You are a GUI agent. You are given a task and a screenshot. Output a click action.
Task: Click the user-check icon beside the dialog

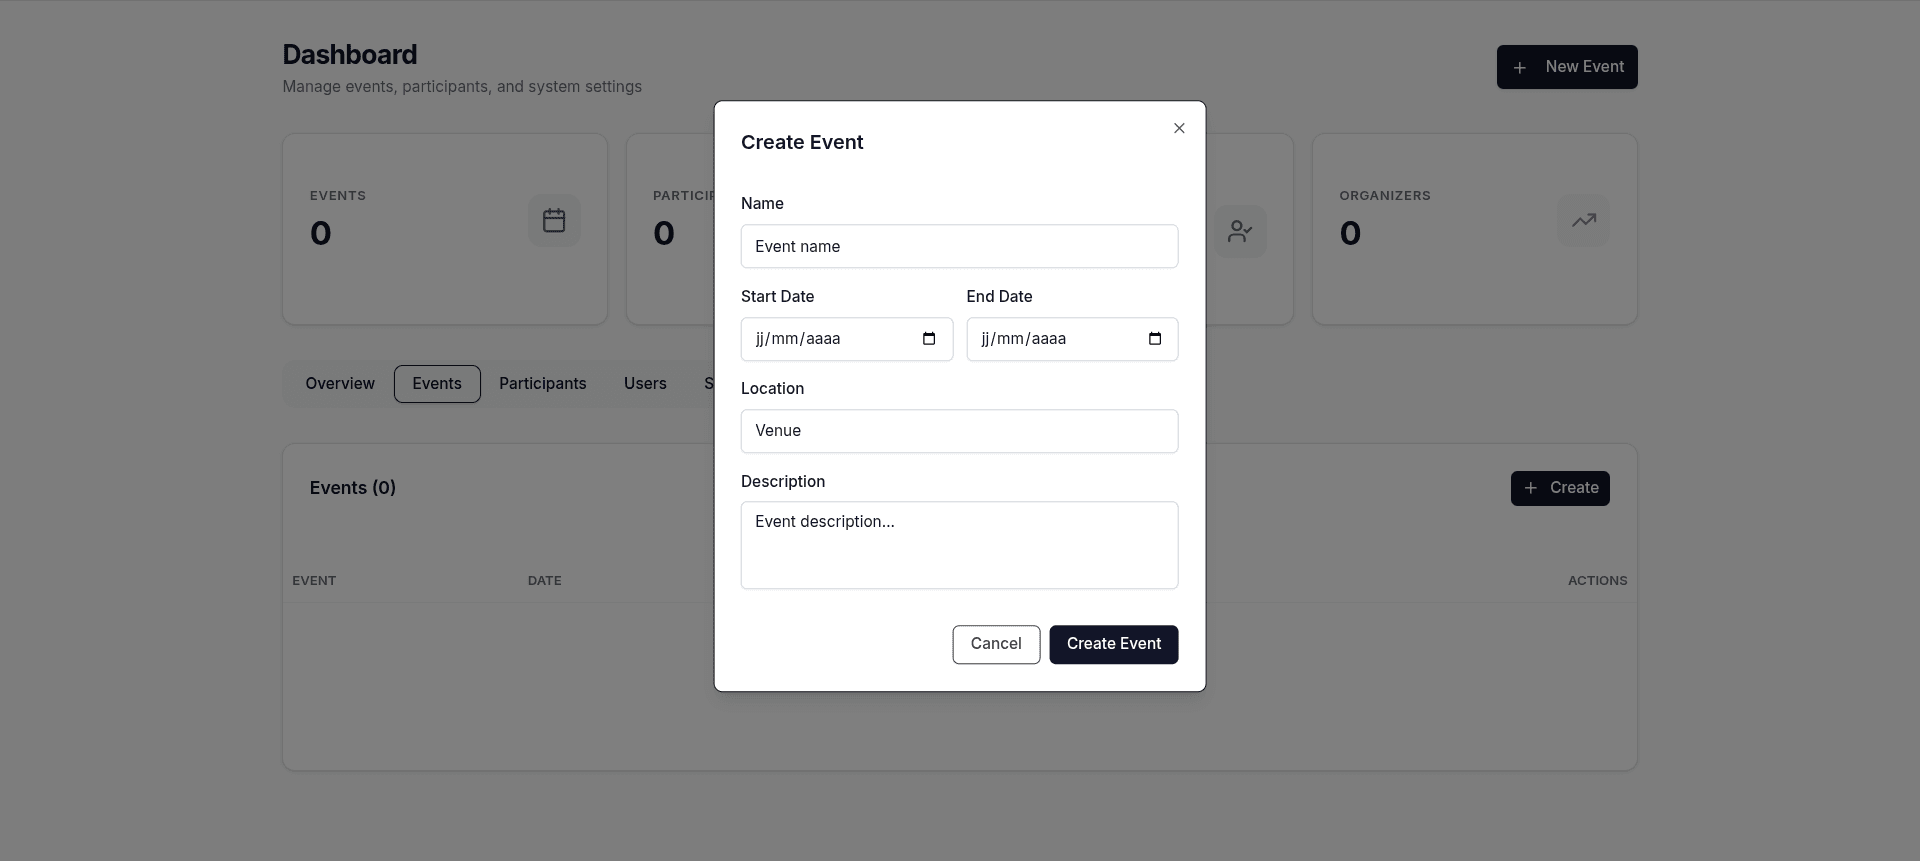[x=1240, y=231]
